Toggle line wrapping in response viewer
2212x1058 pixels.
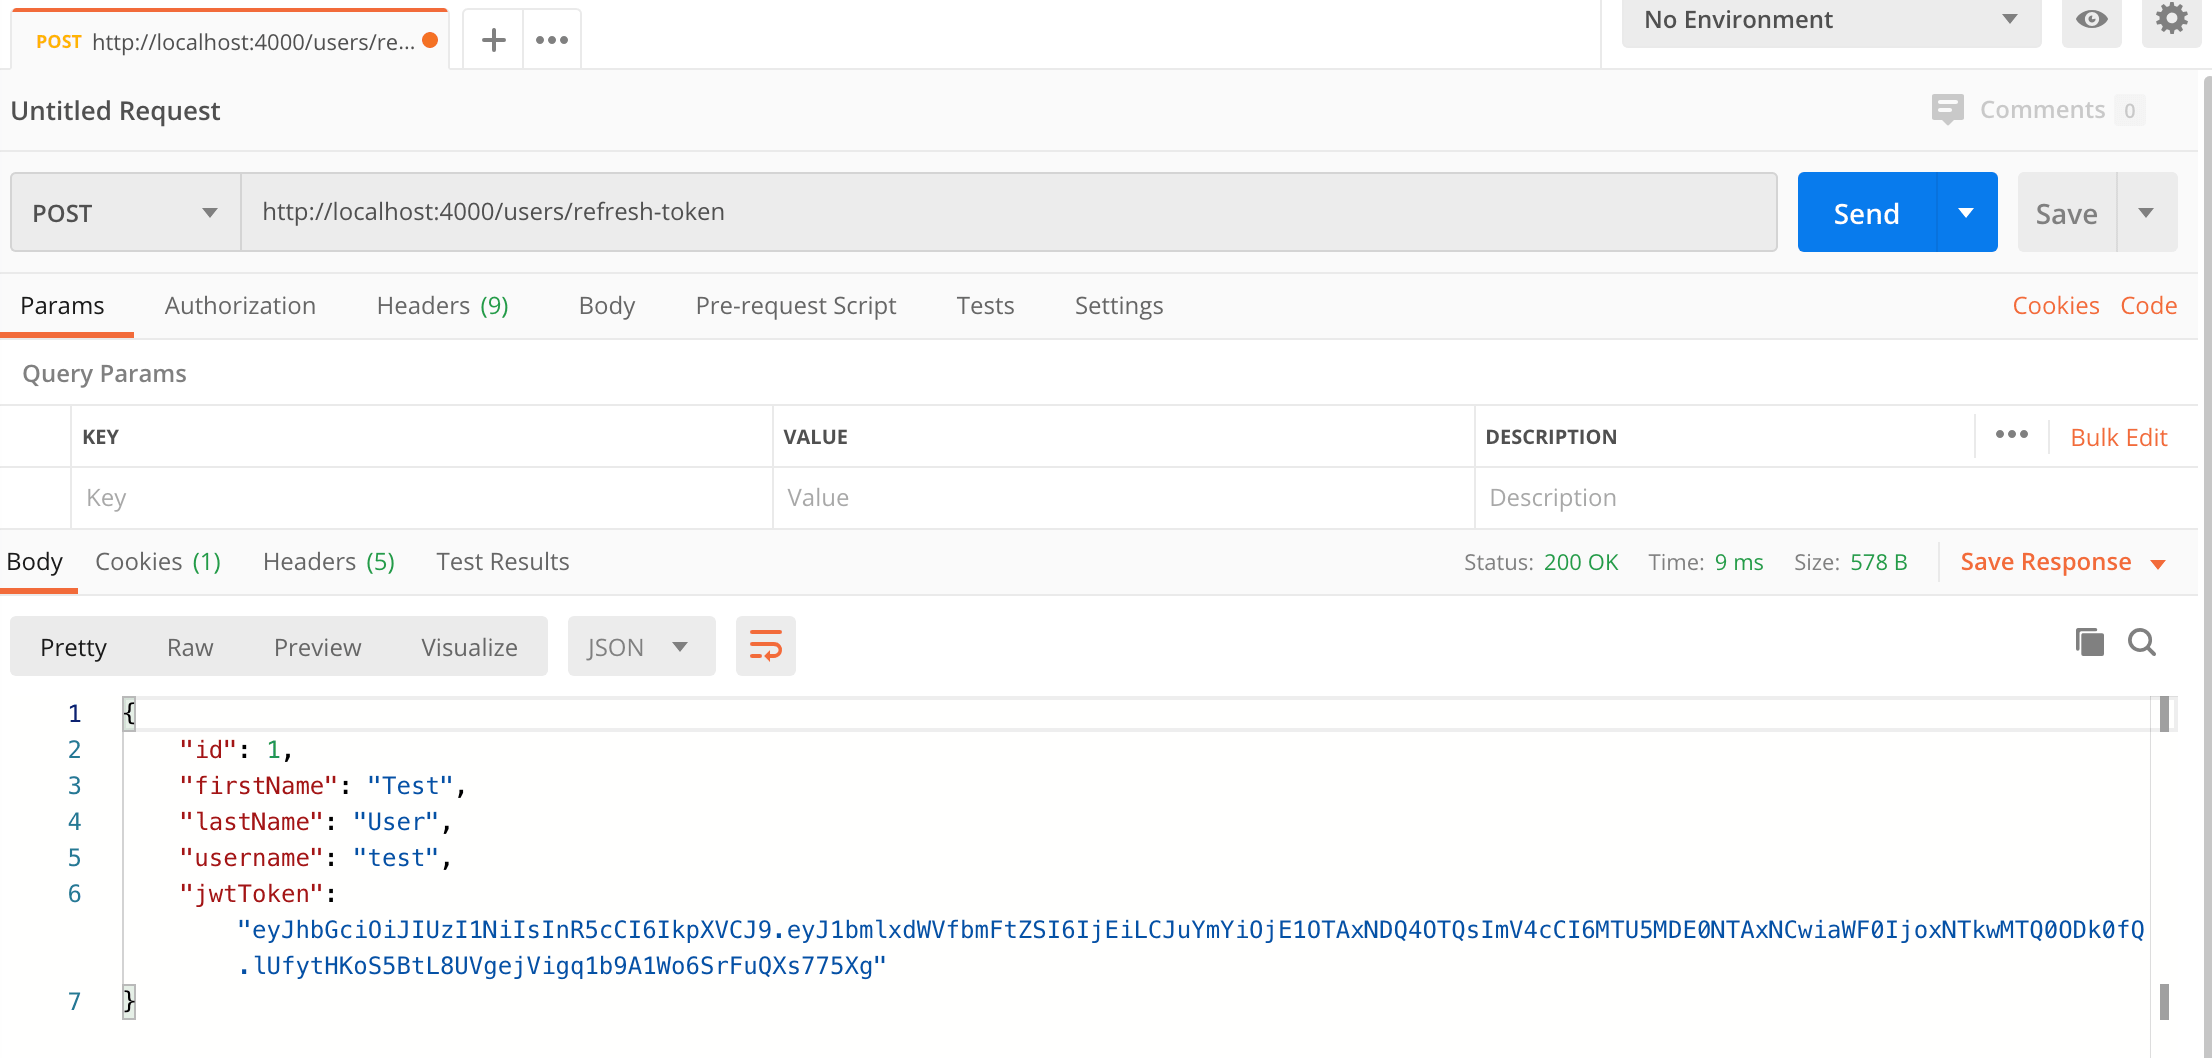765,646
